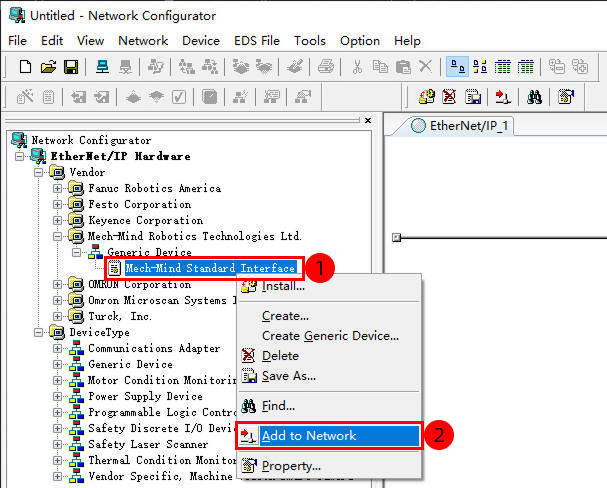
Task: Select Network Configurator root item
Action: point(91,140)
